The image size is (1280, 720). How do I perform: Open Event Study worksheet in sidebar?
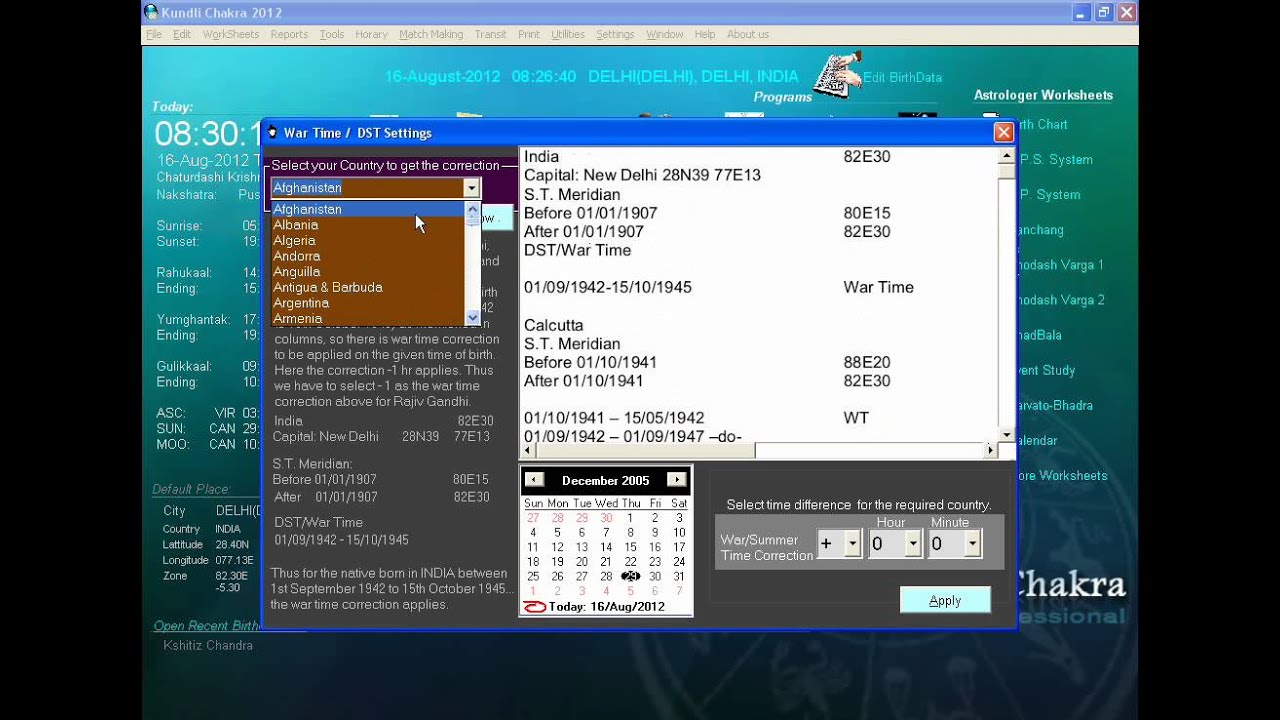[x=1045, y=370]
